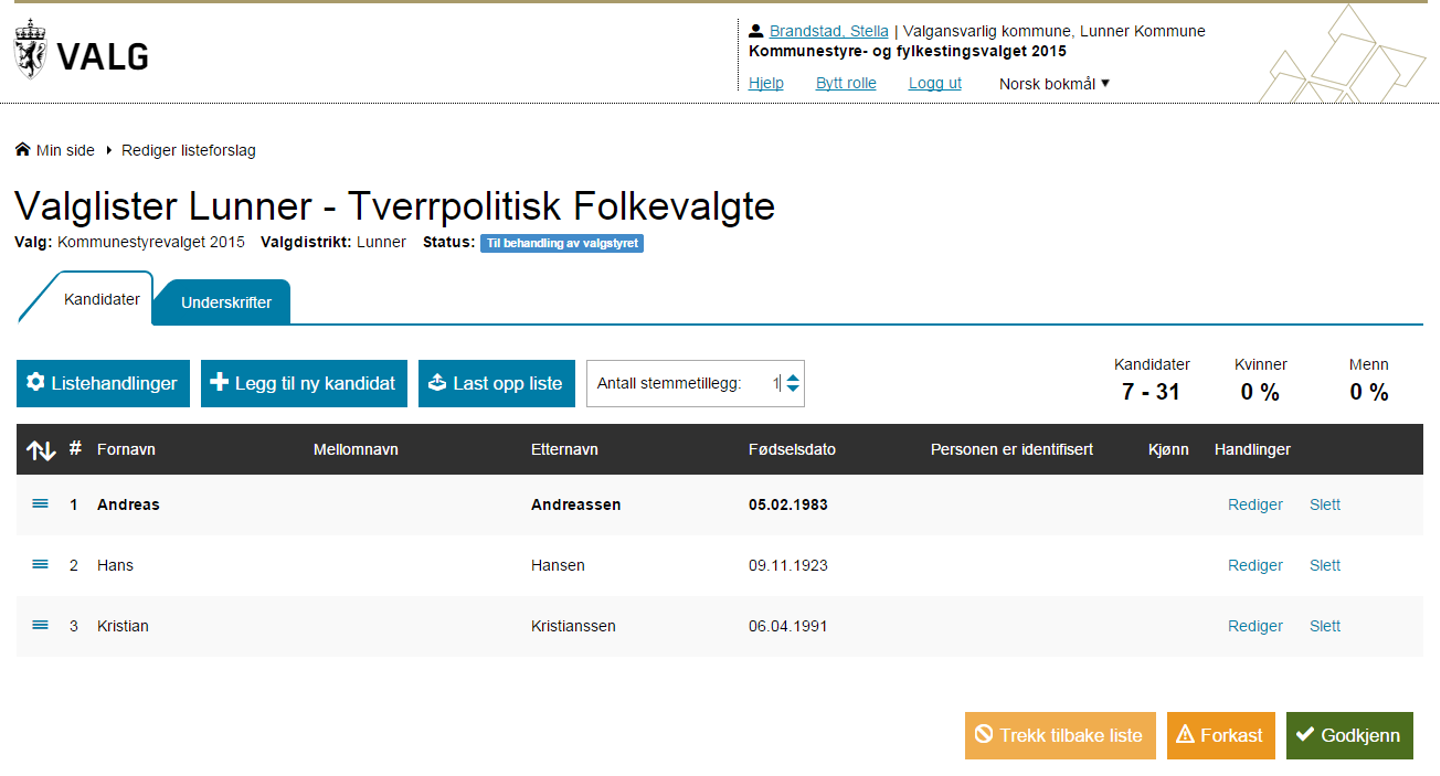Click Slett link for Hans Hansen
This screenshot has height=776, width=1440.
coord(1325,566)
